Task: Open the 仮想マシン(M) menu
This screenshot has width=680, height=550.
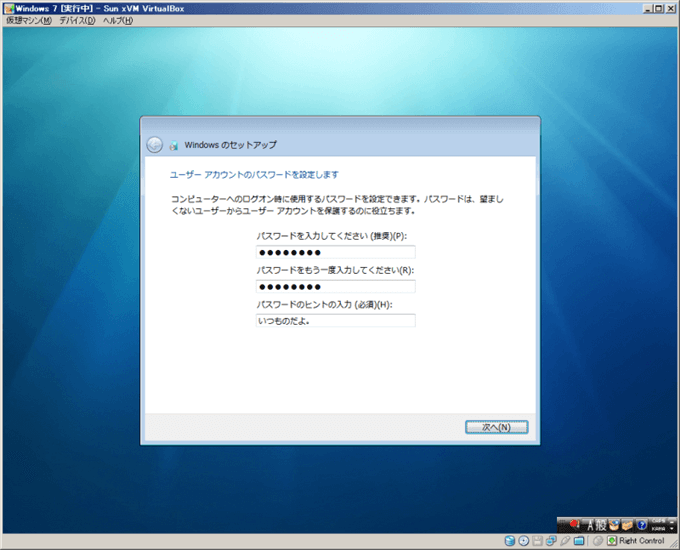Action: click(28, 21)
